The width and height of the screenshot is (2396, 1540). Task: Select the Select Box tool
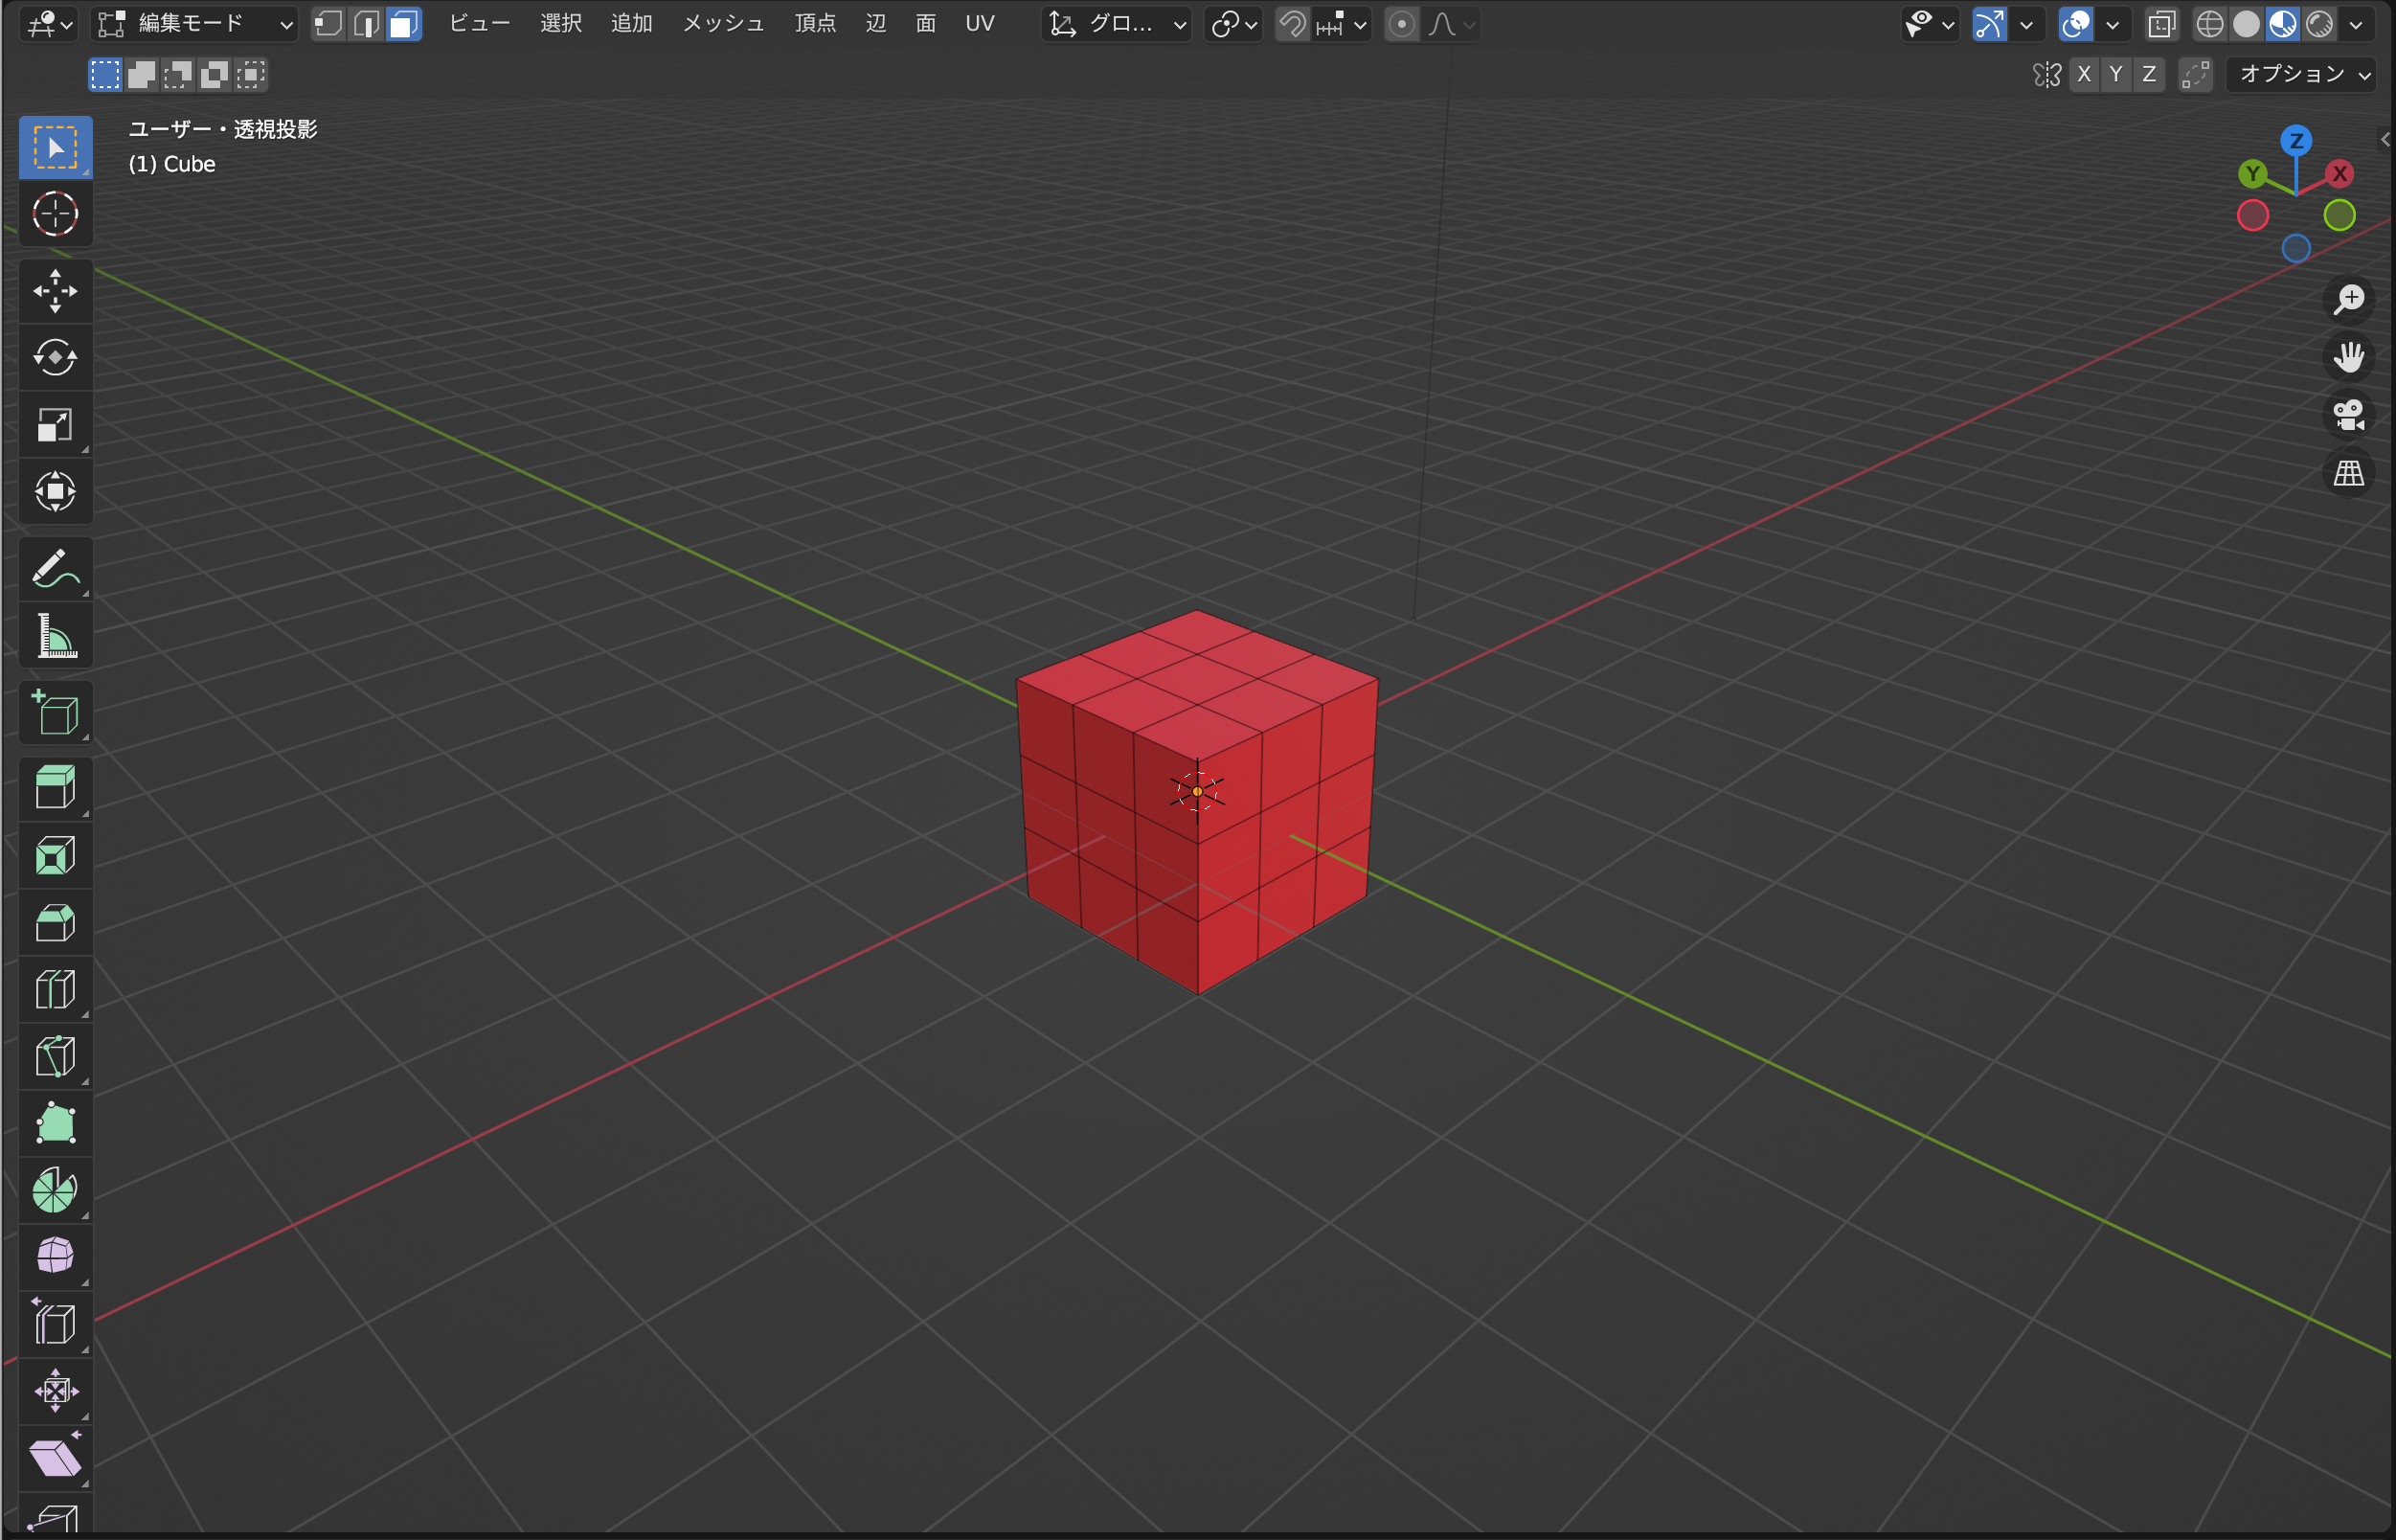[55, 147]
